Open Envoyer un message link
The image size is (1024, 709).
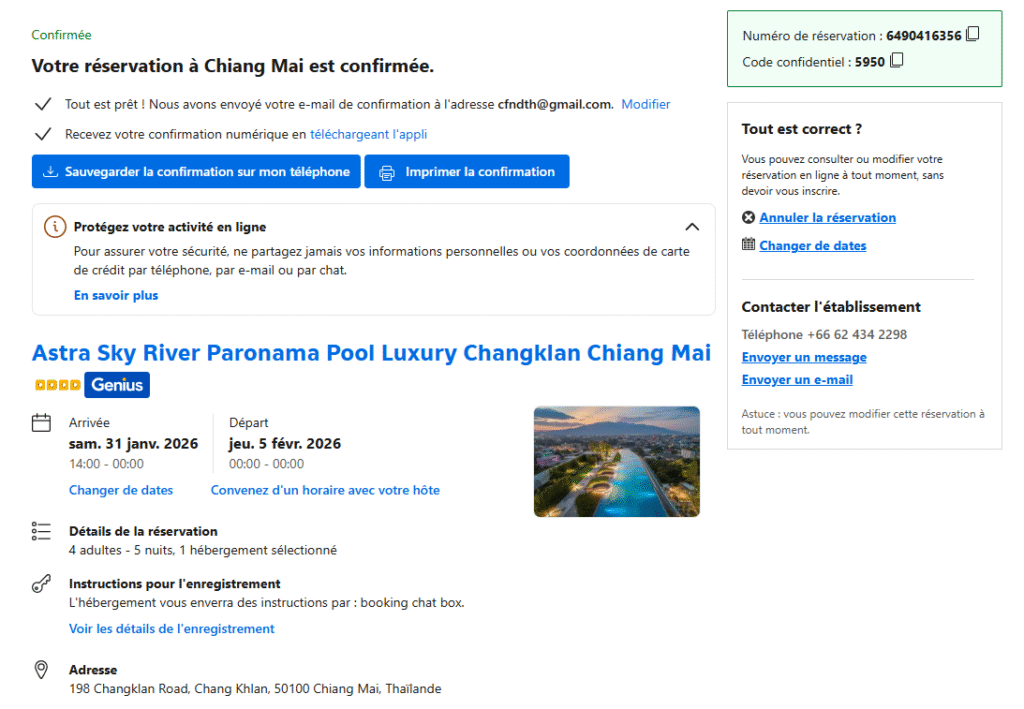click(804, 358)
